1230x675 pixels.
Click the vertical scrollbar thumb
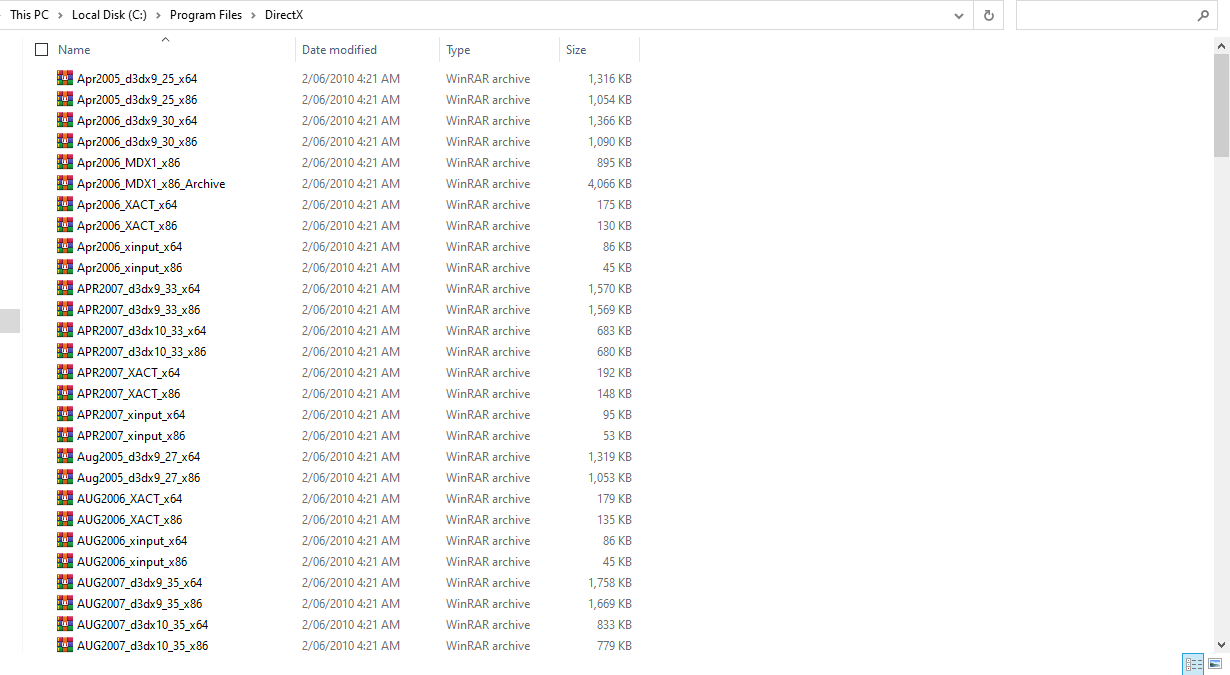[x=1221, y=106]
